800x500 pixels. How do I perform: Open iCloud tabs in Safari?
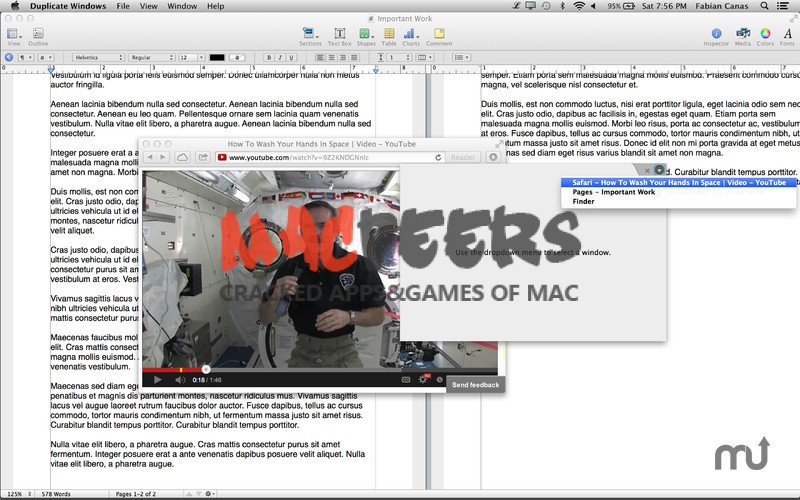(x=183, y=157)
